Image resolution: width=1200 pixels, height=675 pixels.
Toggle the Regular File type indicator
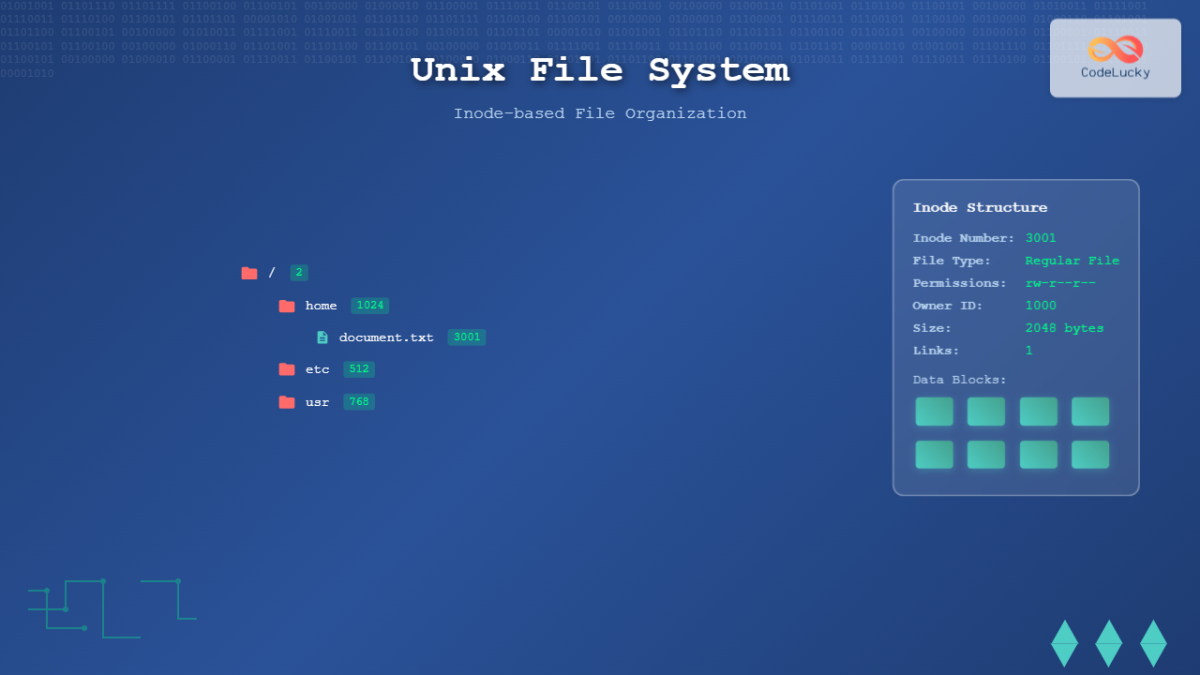pyautogui.click(x=1072, y=260)
